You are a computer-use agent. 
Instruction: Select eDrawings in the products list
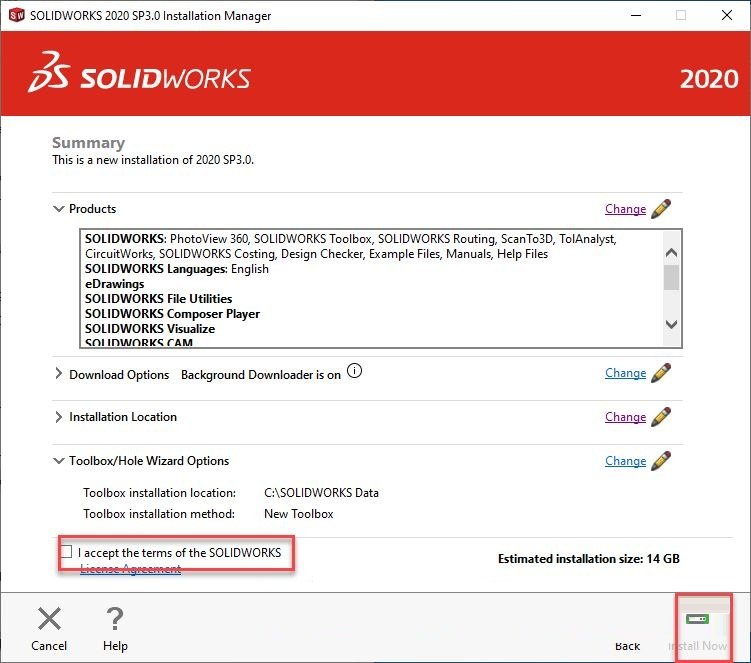tap(114, 284)
